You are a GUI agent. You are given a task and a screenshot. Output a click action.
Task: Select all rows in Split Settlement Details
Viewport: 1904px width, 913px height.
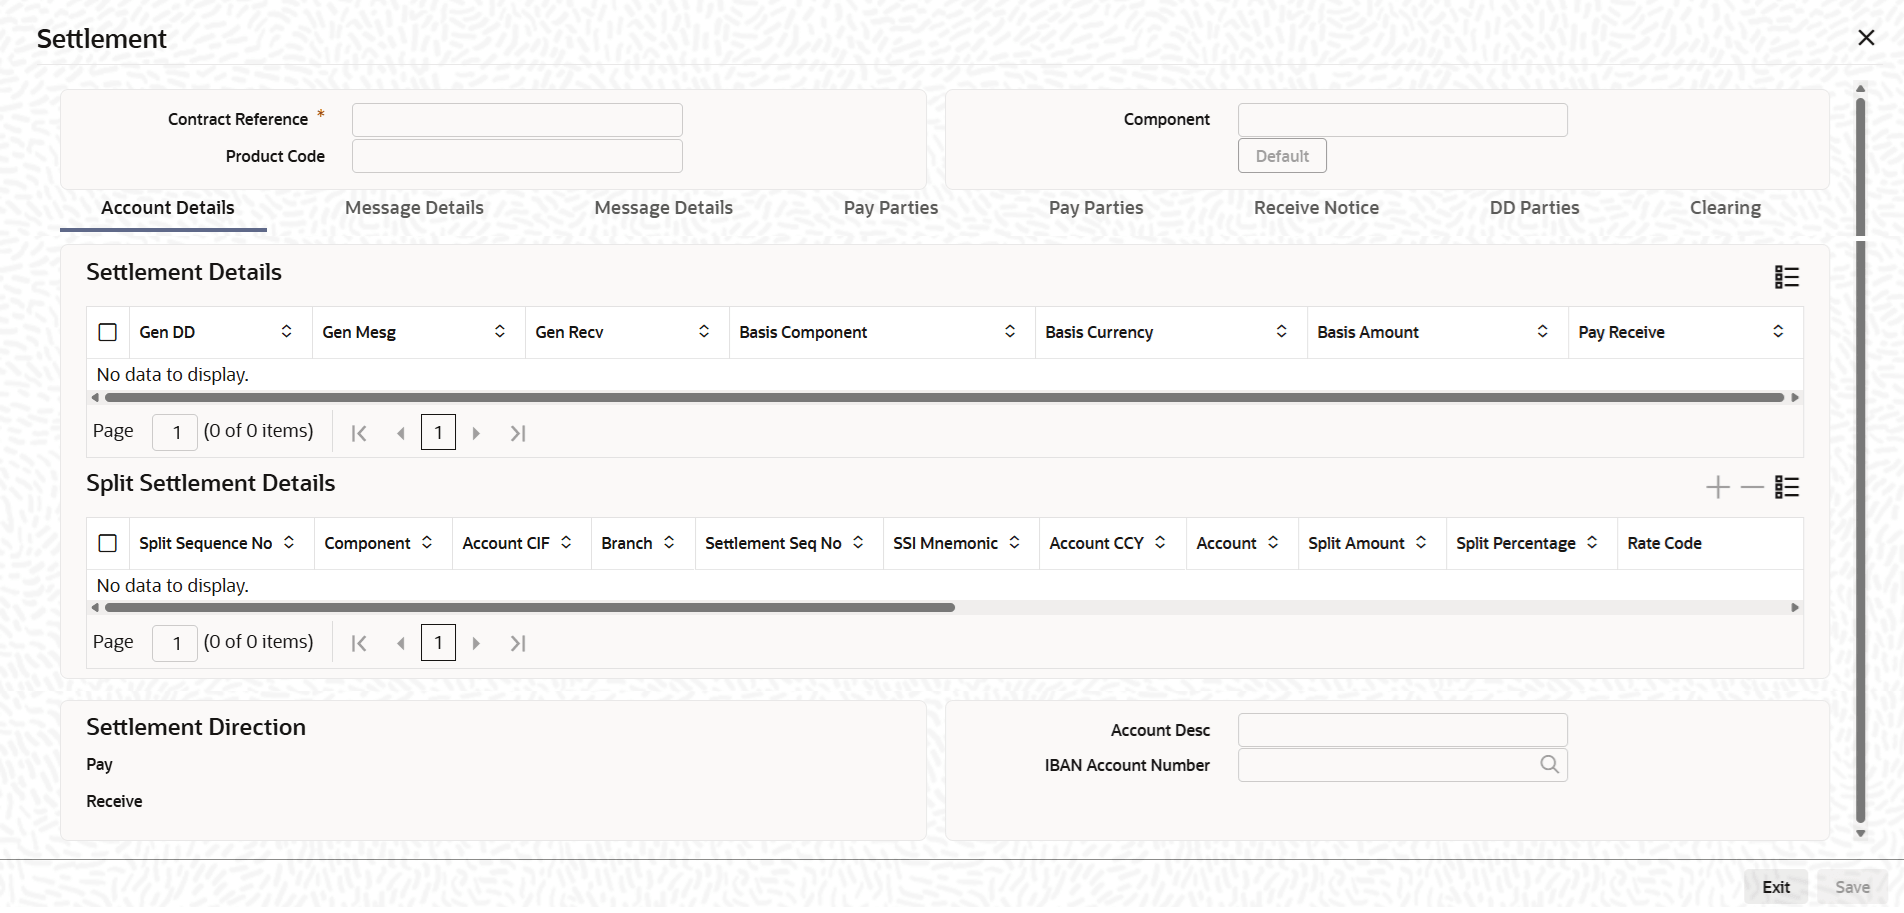(x=108, y=543)
